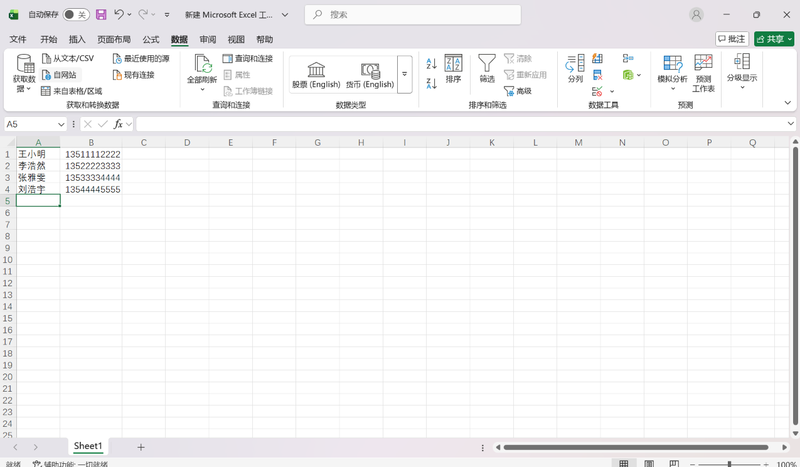Click the vertical scrollbar thumb

point(795,286)
